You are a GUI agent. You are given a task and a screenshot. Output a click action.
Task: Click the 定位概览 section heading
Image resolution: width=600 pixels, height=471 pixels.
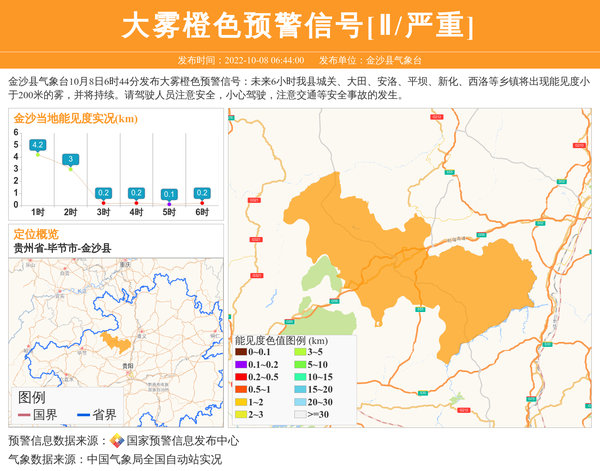35,234
